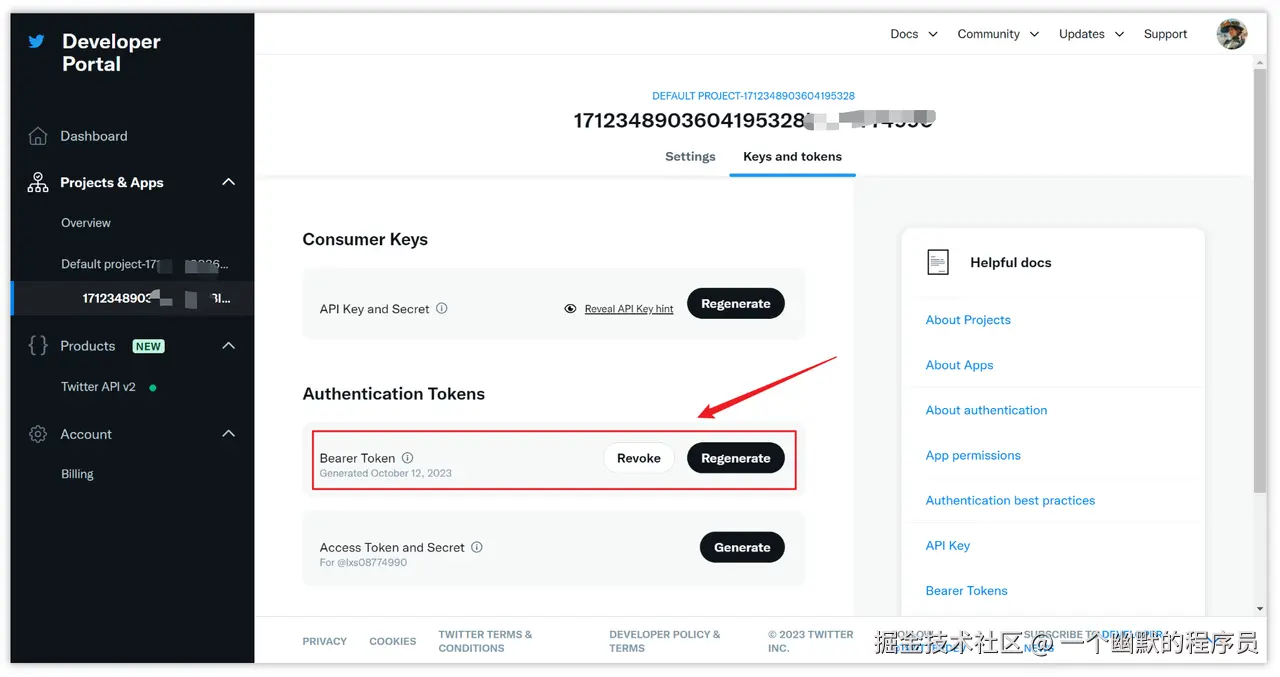Open the Community dropdown menu
Viewport: 1280px width, 677px height.
[998, 34]
